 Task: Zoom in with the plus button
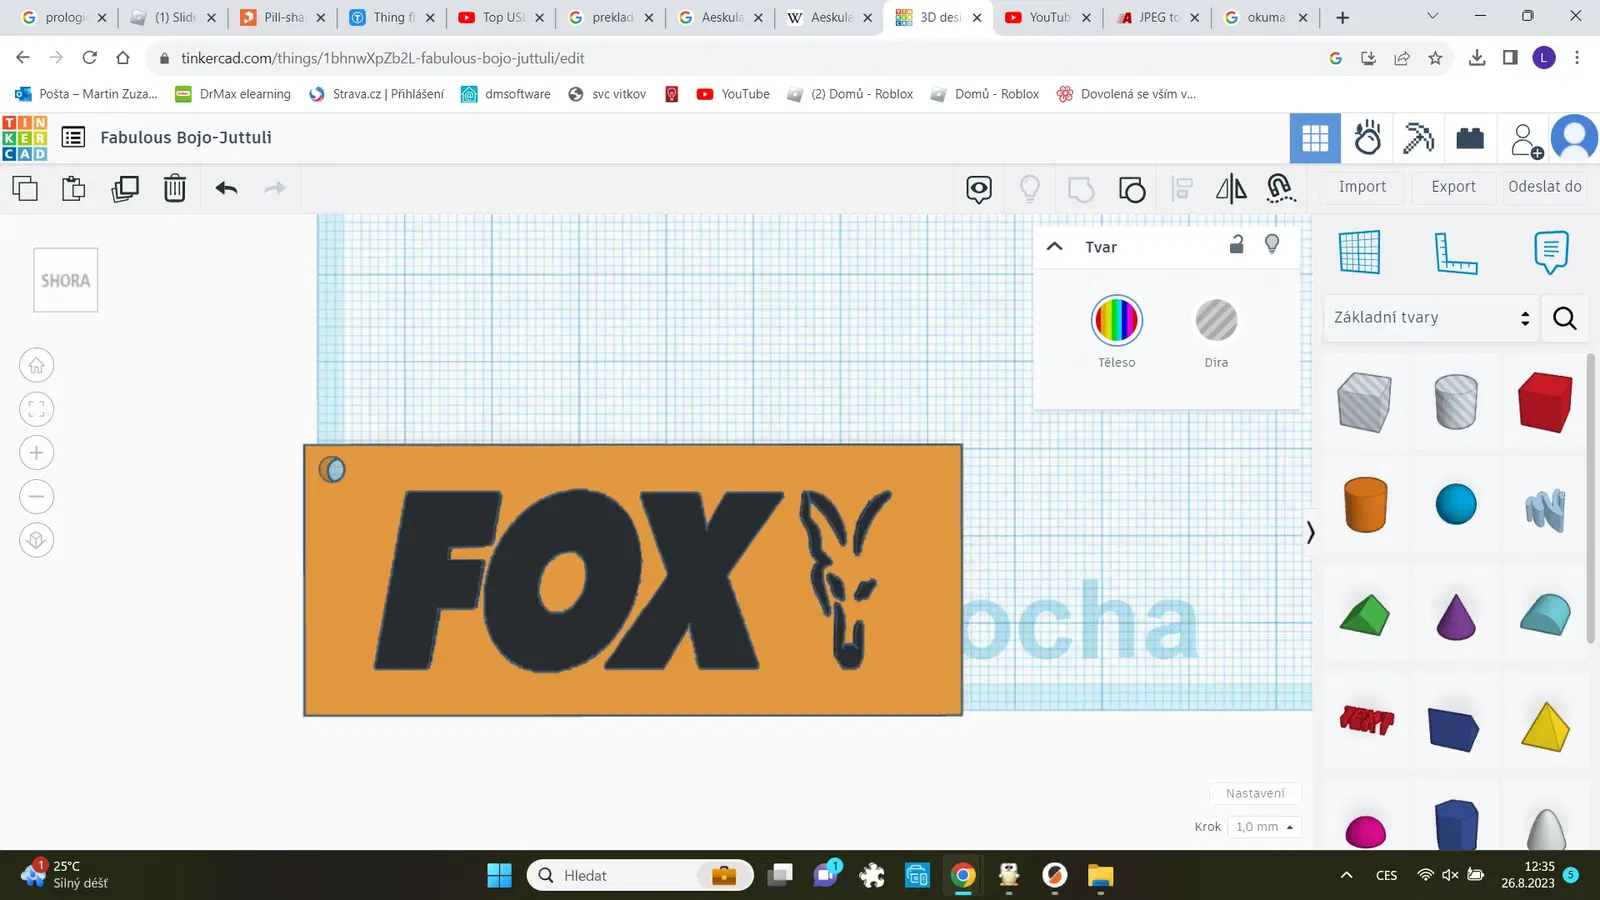coord(37,453)
